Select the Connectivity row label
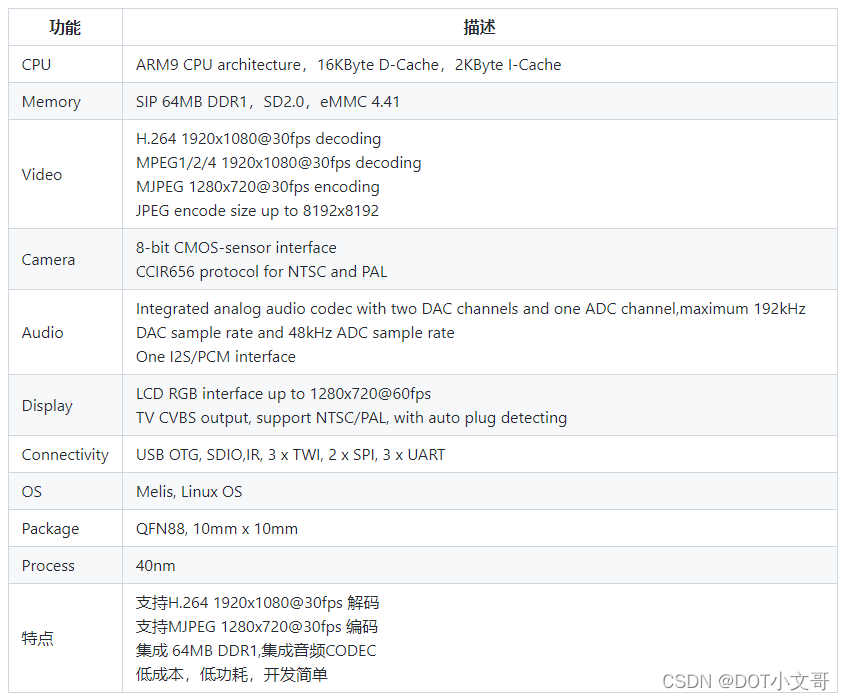Viewport: 845px width, 700px height. pos(65,455)
